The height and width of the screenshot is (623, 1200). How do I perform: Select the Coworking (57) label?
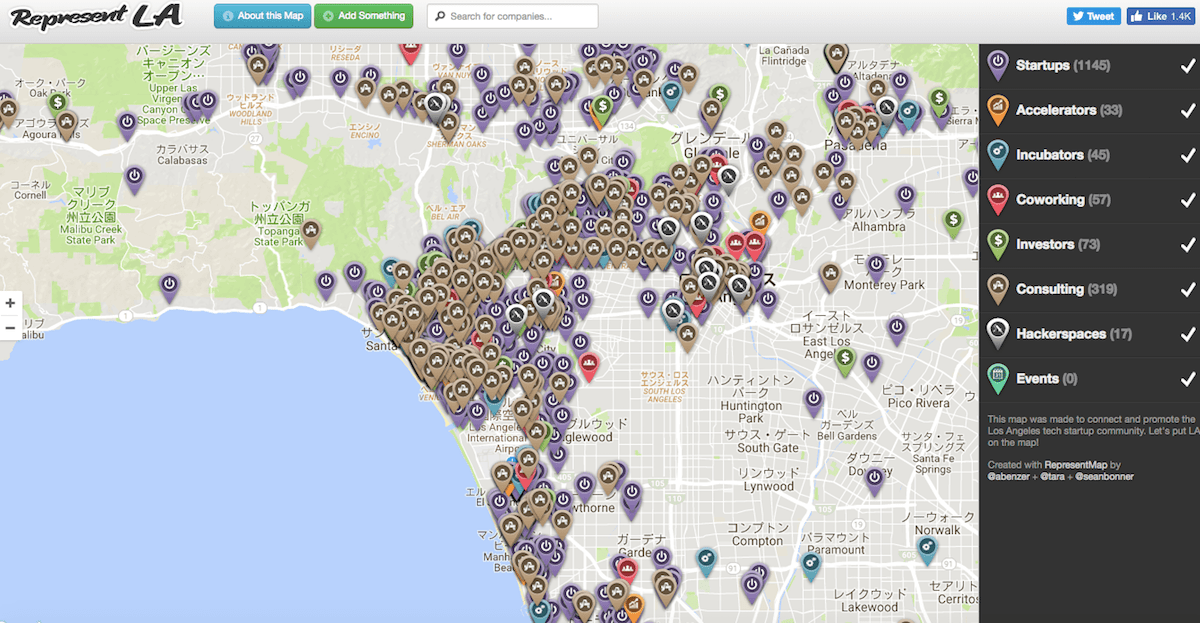pos(1063,200)
